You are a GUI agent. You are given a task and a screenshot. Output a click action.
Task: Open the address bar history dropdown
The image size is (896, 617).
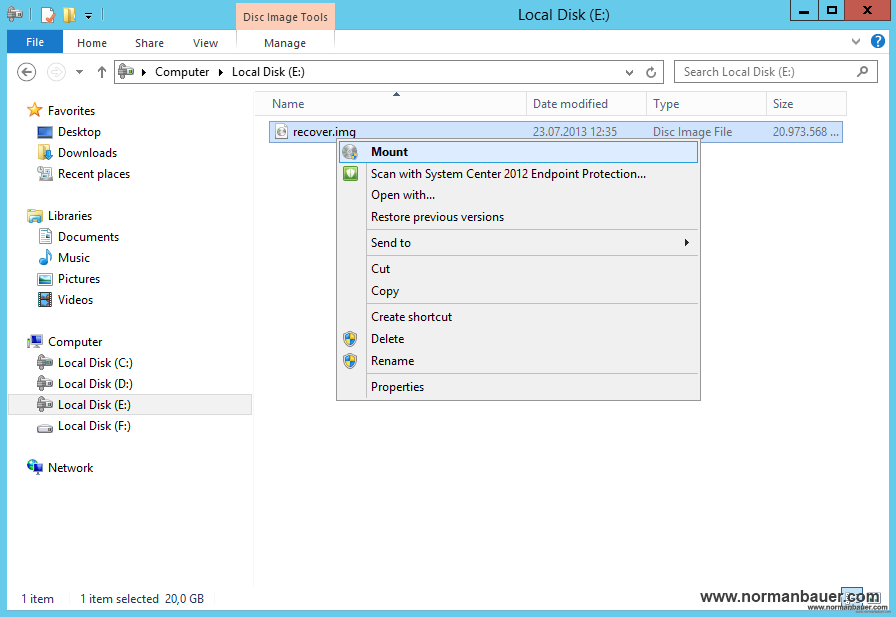[629, 72]
